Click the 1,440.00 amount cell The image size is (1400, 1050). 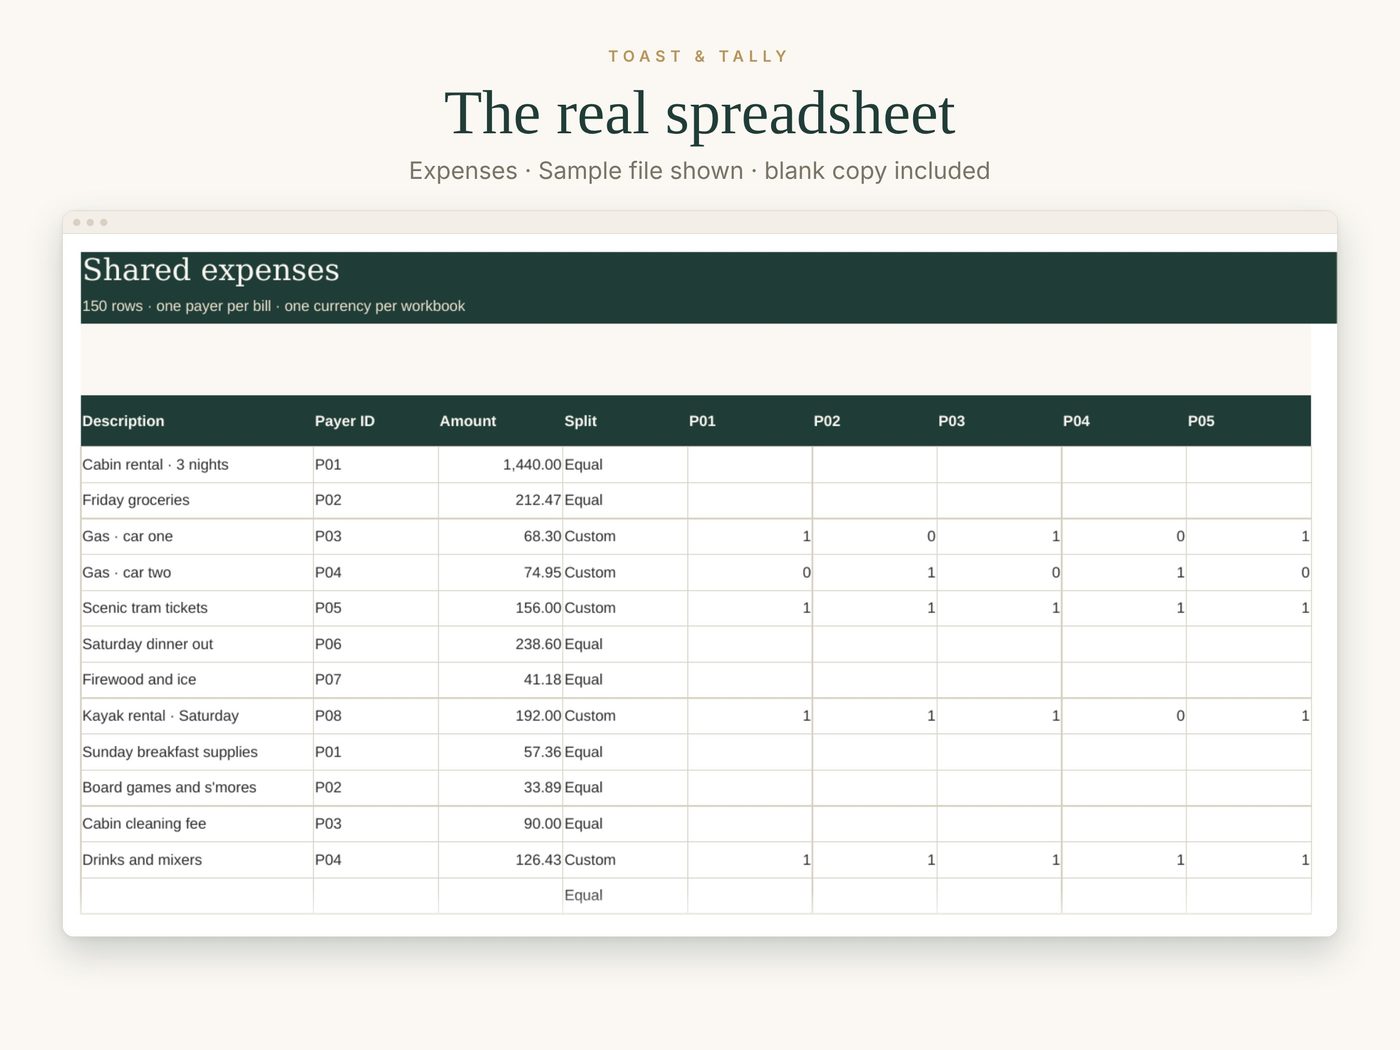click(501, 465)
